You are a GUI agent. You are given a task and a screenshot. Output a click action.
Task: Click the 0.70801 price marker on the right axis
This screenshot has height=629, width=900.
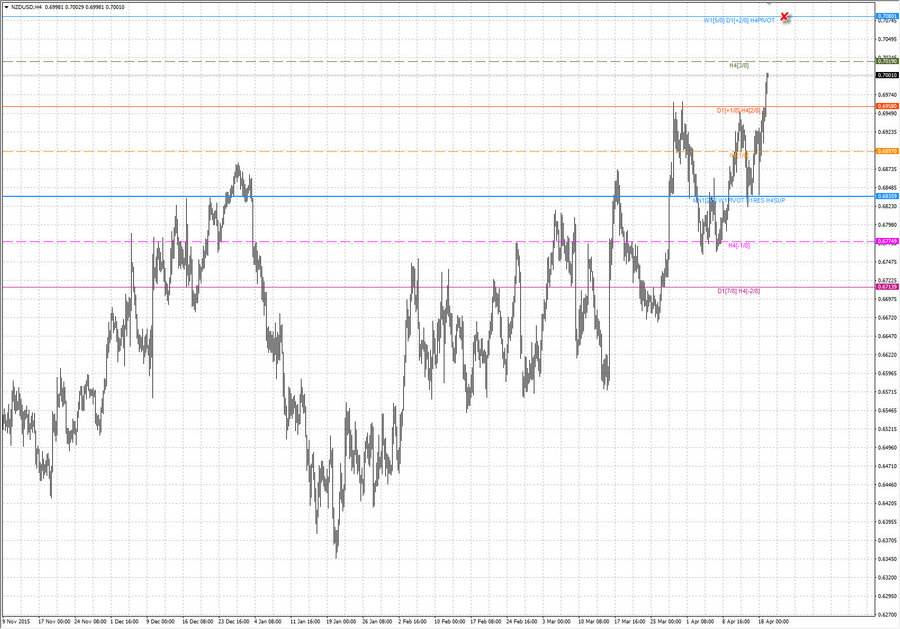tap(886, 15)
